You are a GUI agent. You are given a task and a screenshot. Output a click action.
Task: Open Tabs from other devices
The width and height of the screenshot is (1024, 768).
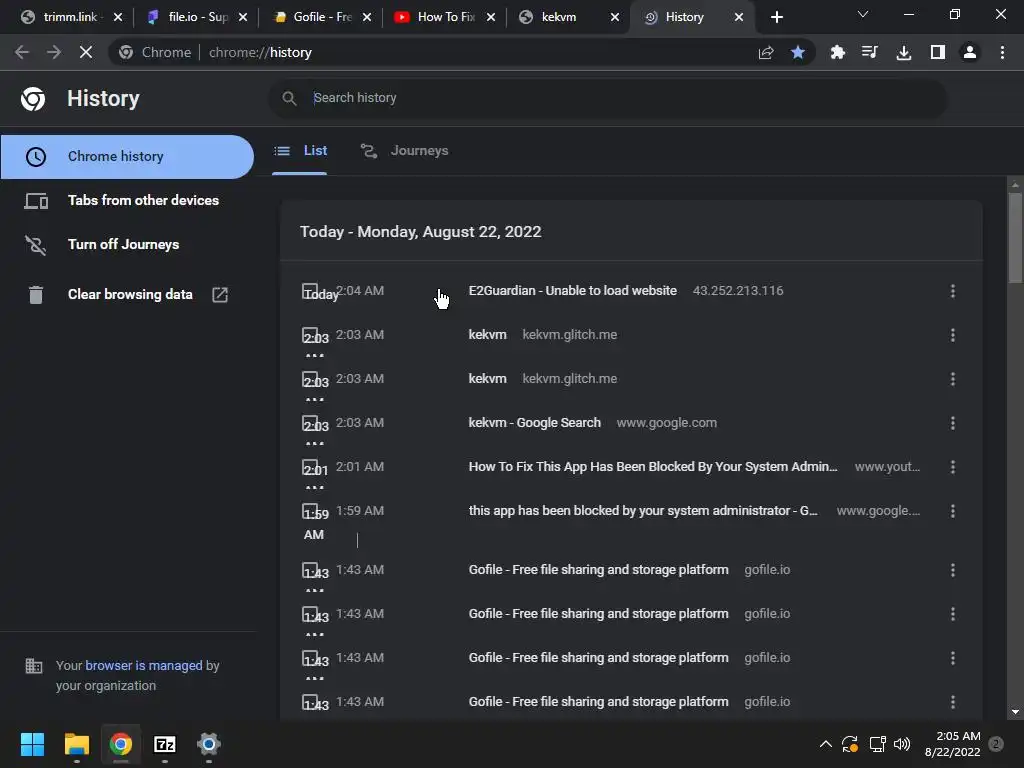click(x=127, y=200)
